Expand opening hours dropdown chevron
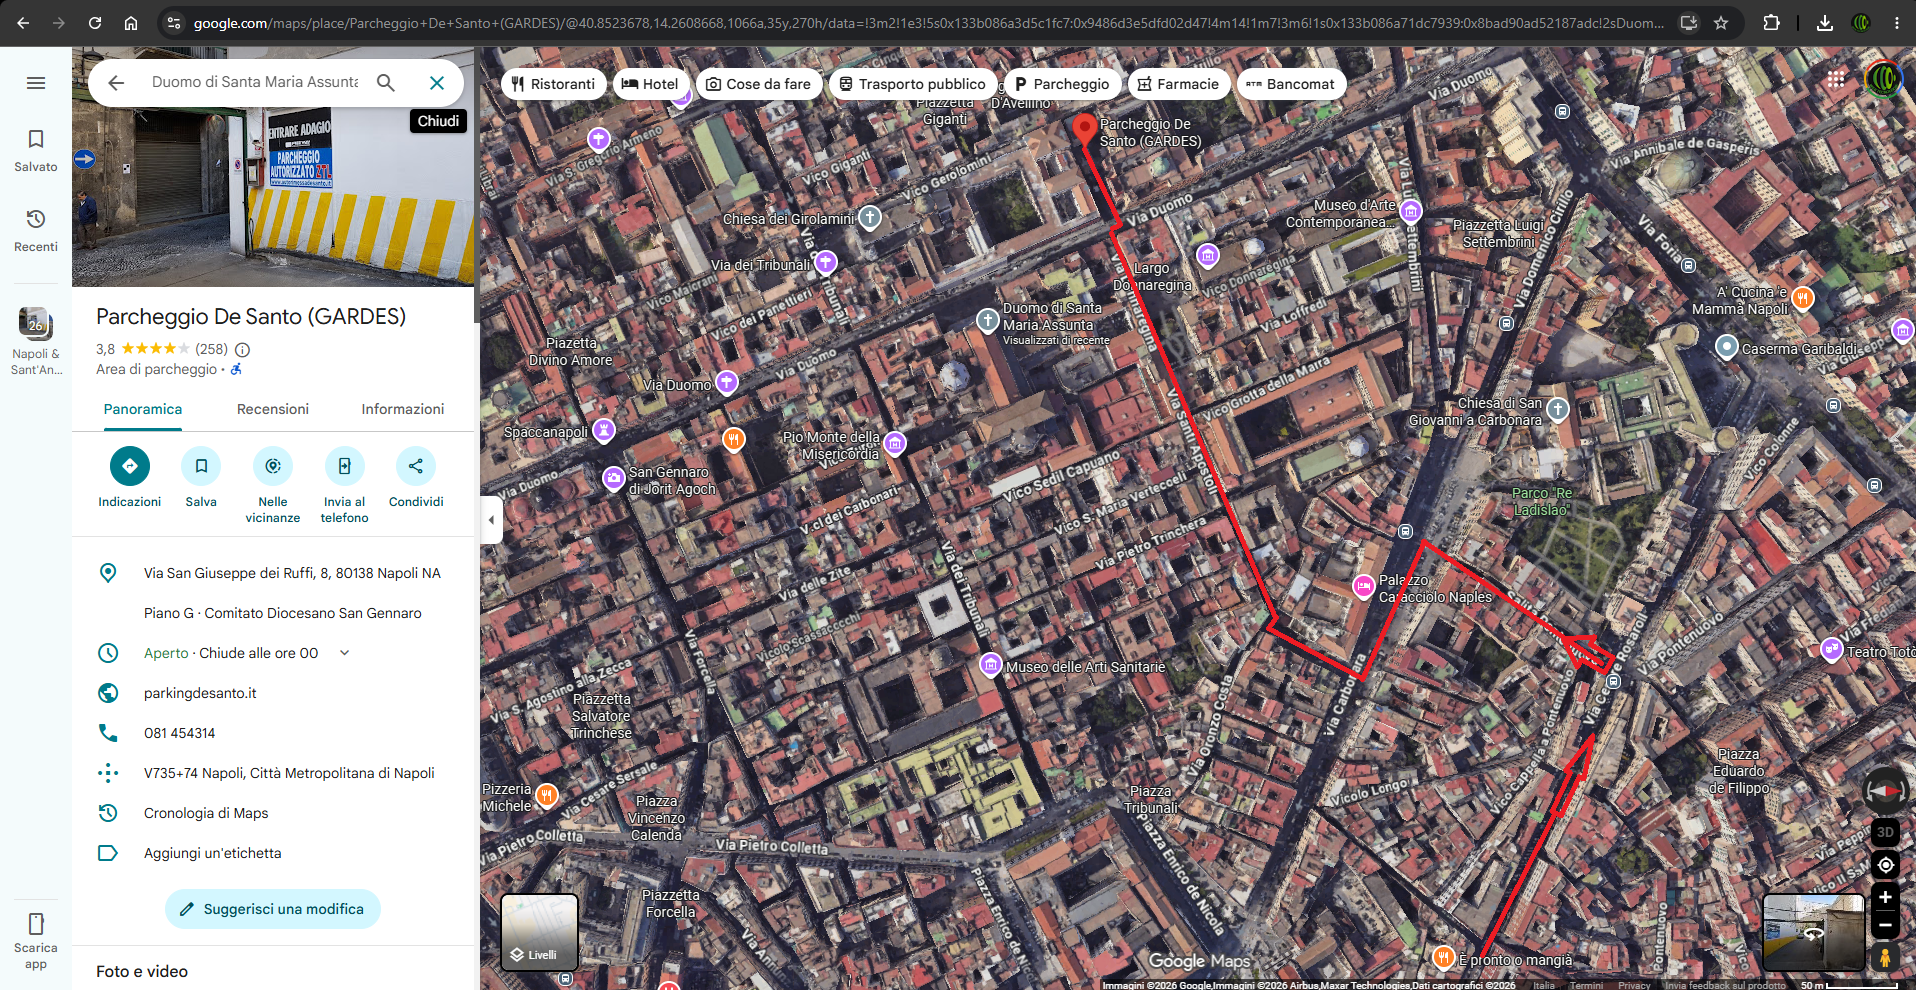The image size is (1916, 990). (345, 653)
